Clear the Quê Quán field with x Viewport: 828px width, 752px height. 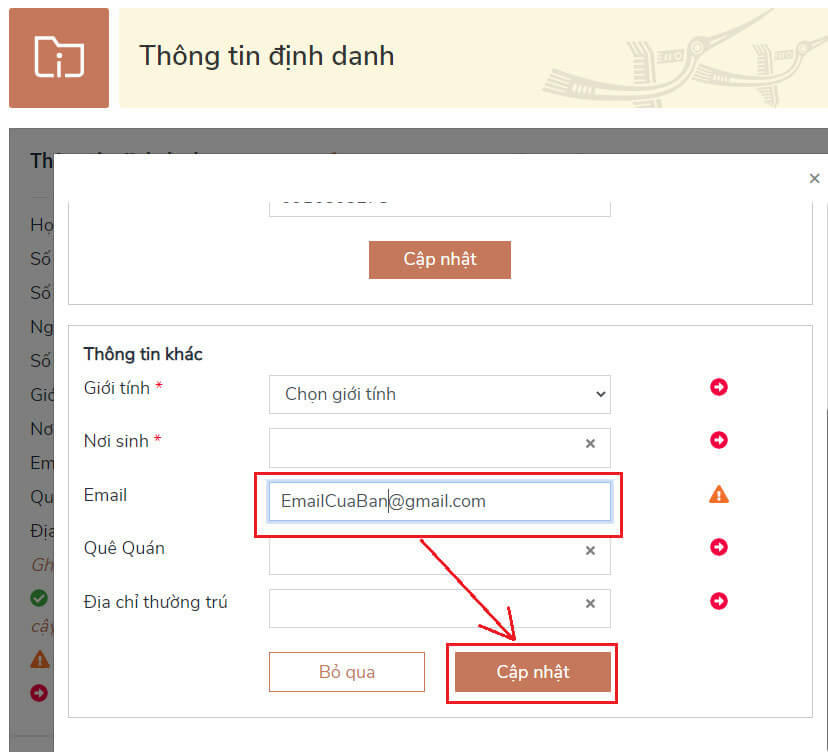(x=590, y=551)
